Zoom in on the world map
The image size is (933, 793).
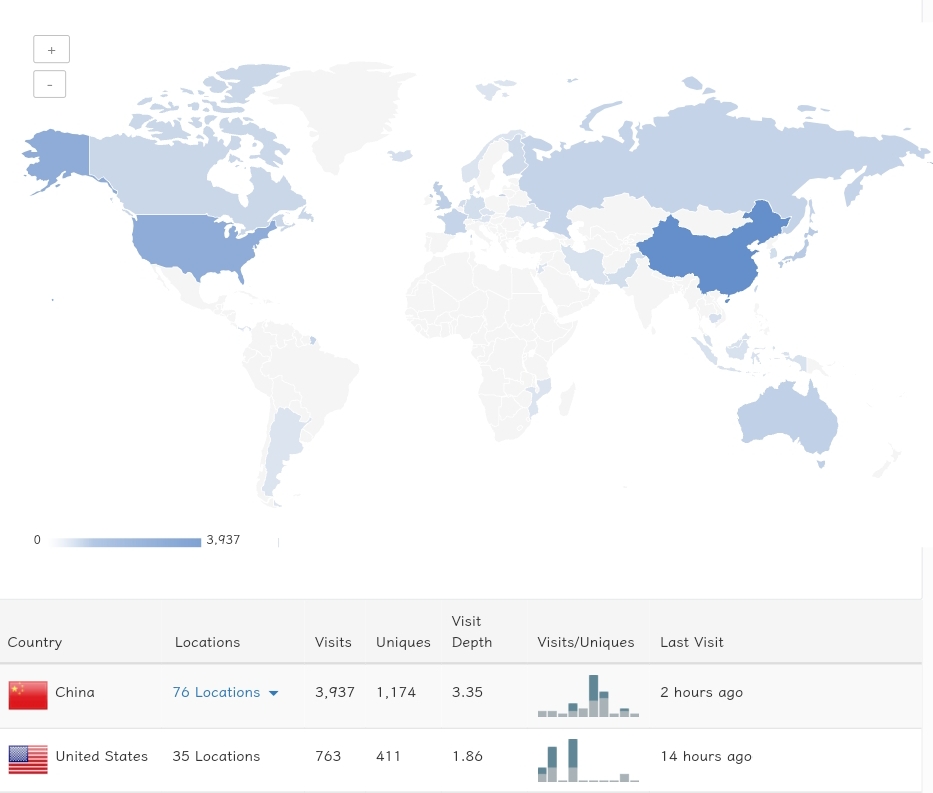[51, 48]
